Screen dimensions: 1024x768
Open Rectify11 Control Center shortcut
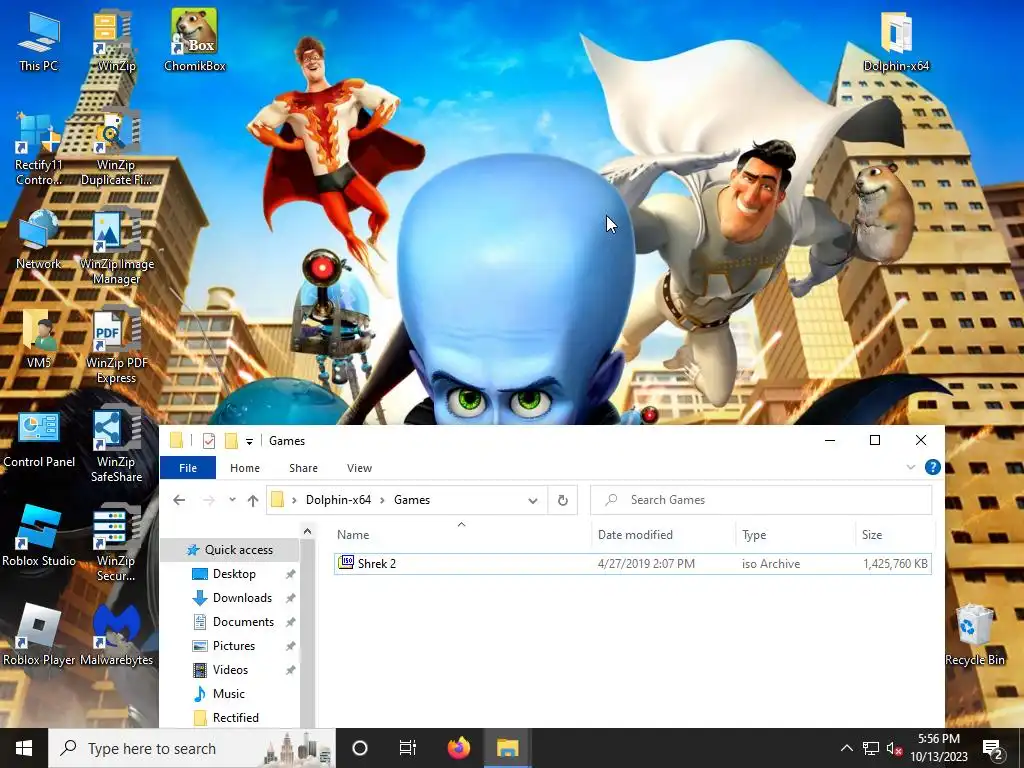(x=38, y=148)
